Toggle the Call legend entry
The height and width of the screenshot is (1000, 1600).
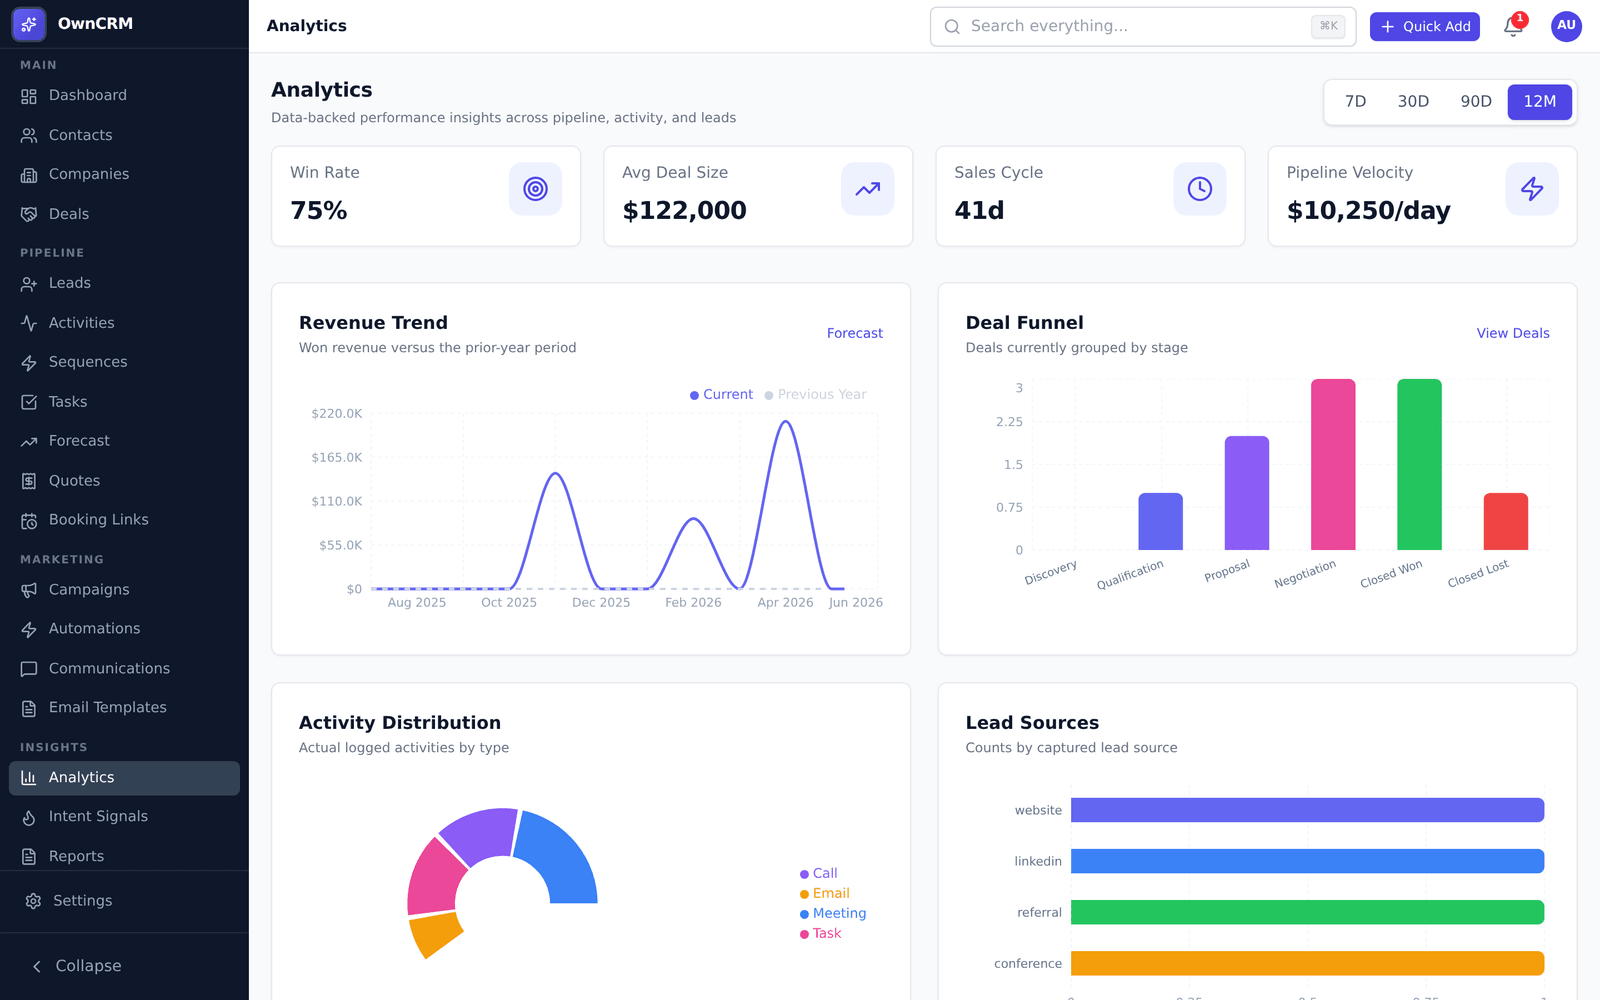click(818, 874)
